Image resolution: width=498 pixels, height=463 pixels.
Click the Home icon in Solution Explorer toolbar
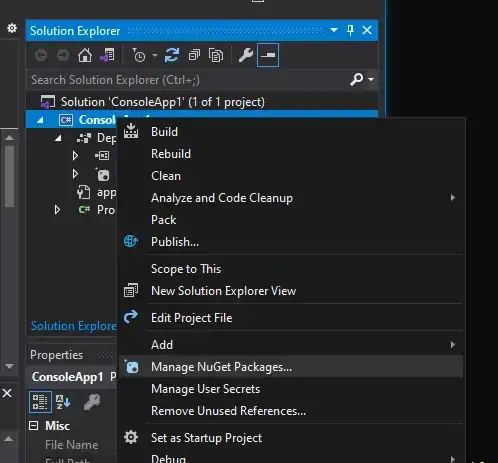[x=85, y=55]
